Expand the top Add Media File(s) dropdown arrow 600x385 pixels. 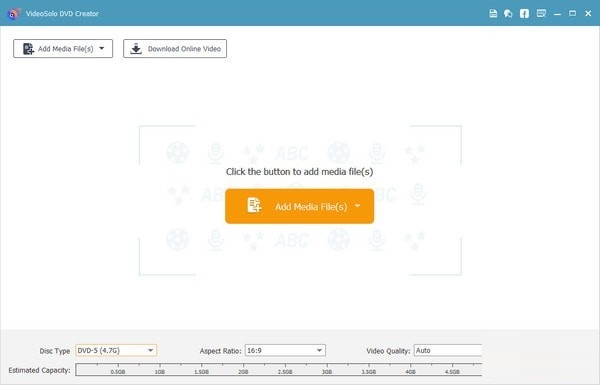tap(102, 48)
